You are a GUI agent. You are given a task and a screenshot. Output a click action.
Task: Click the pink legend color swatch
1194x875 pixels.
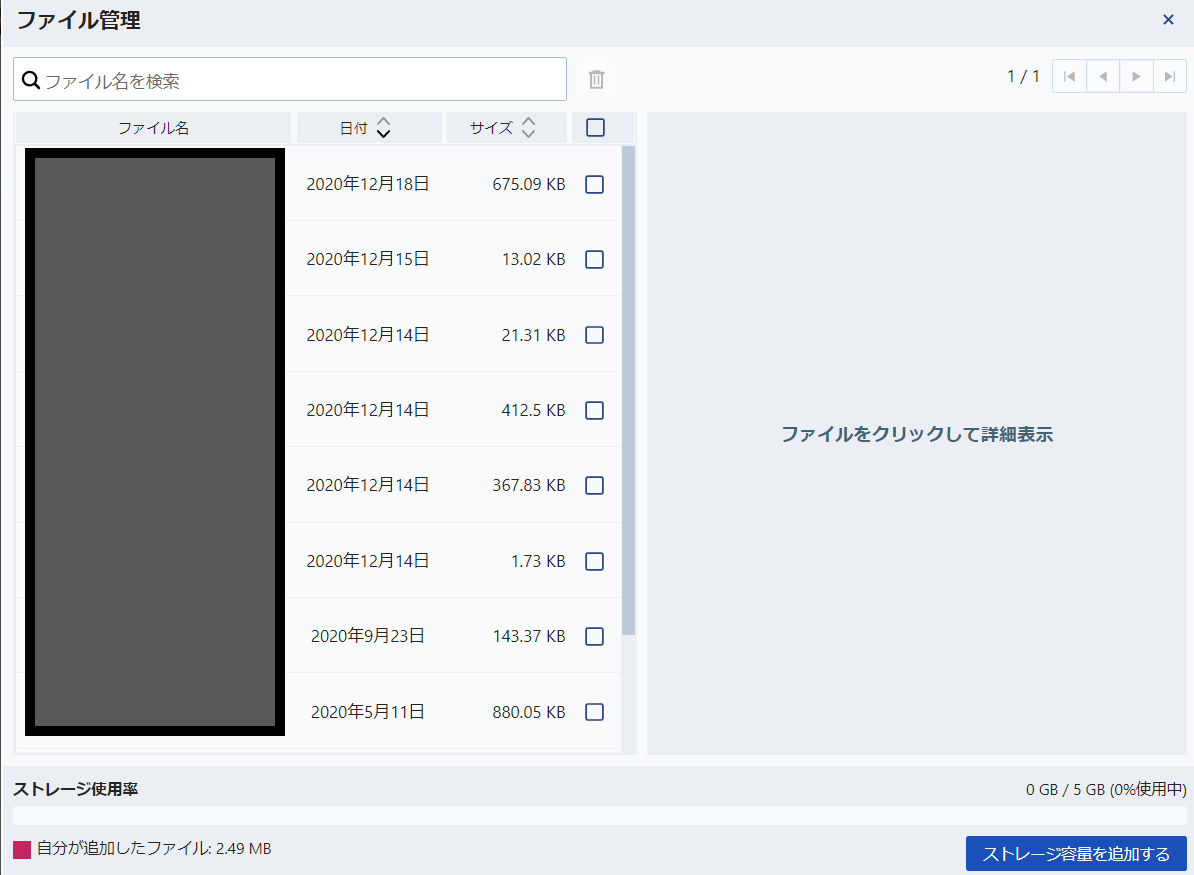(x=22, y=849)
